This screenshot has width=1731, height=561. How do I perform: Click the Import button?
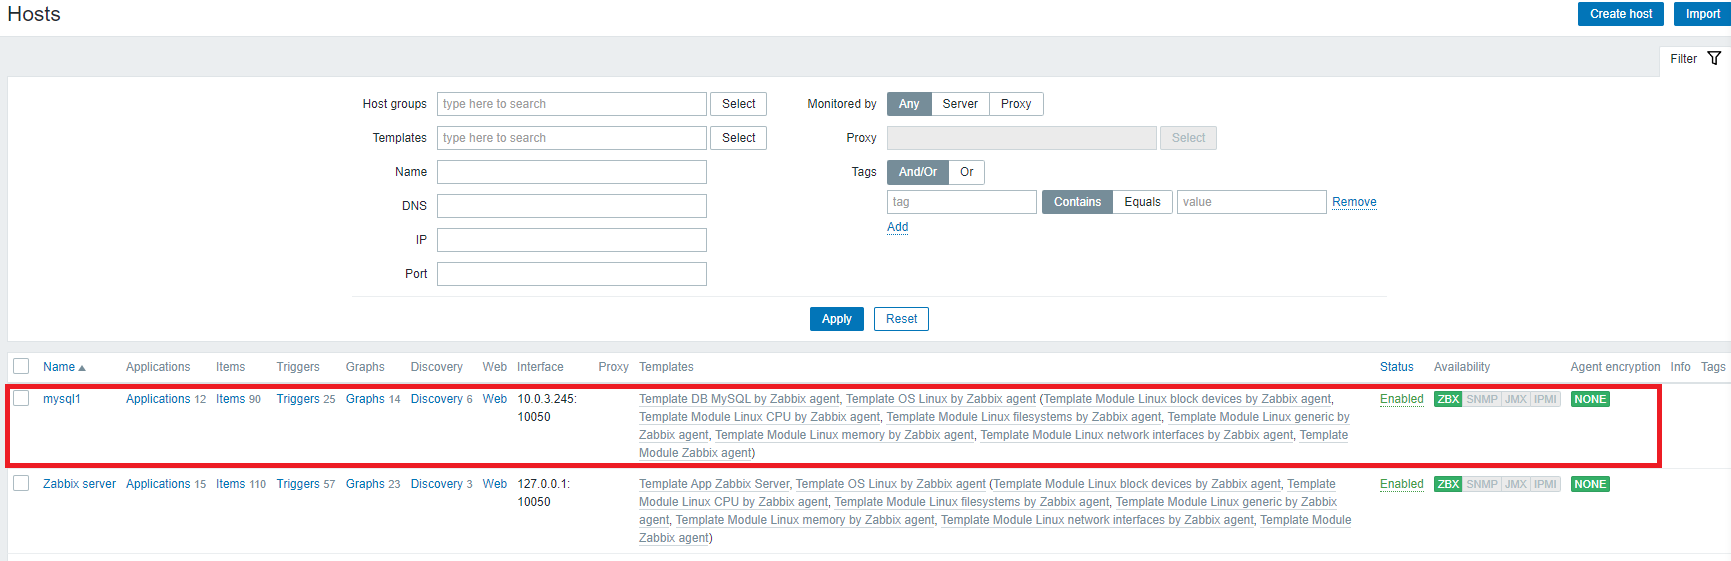tap(1702, 14)
